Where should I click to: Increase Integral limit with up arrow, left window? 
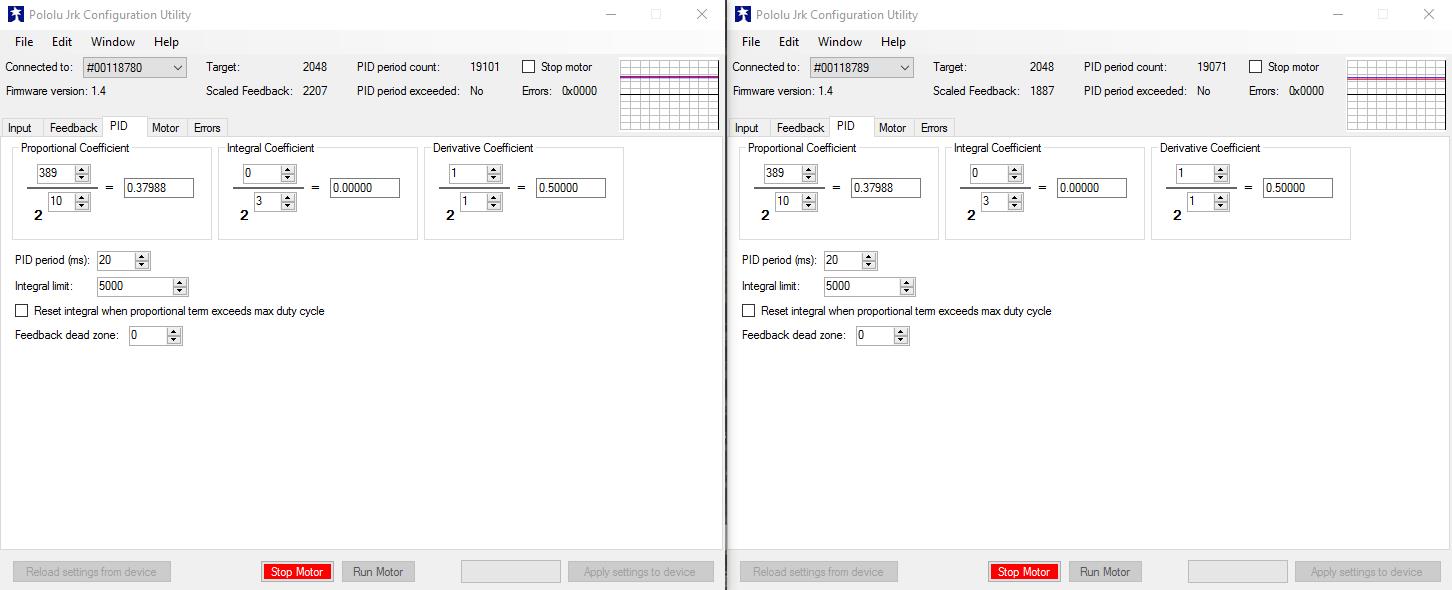[180, 282]
